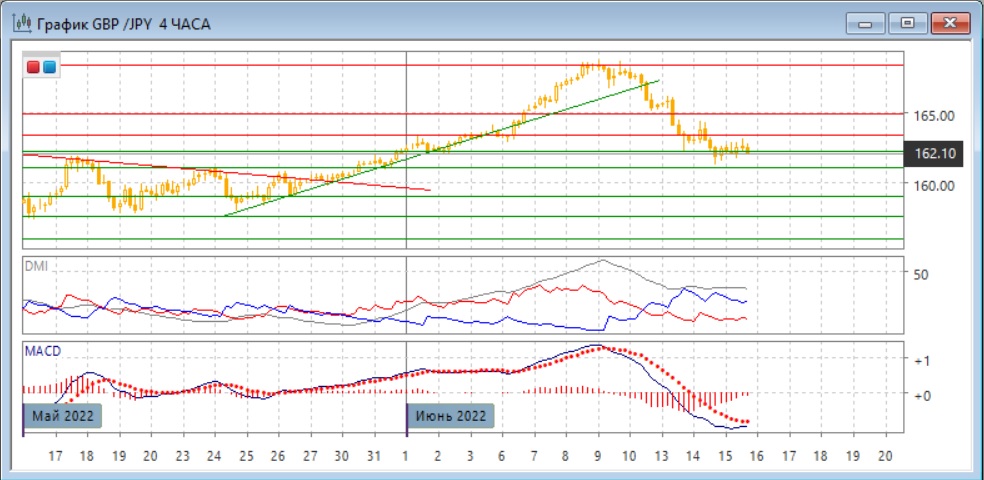Click the Май 2022 month marker
Screen dimensions: 984x480
tap(64, 415)
